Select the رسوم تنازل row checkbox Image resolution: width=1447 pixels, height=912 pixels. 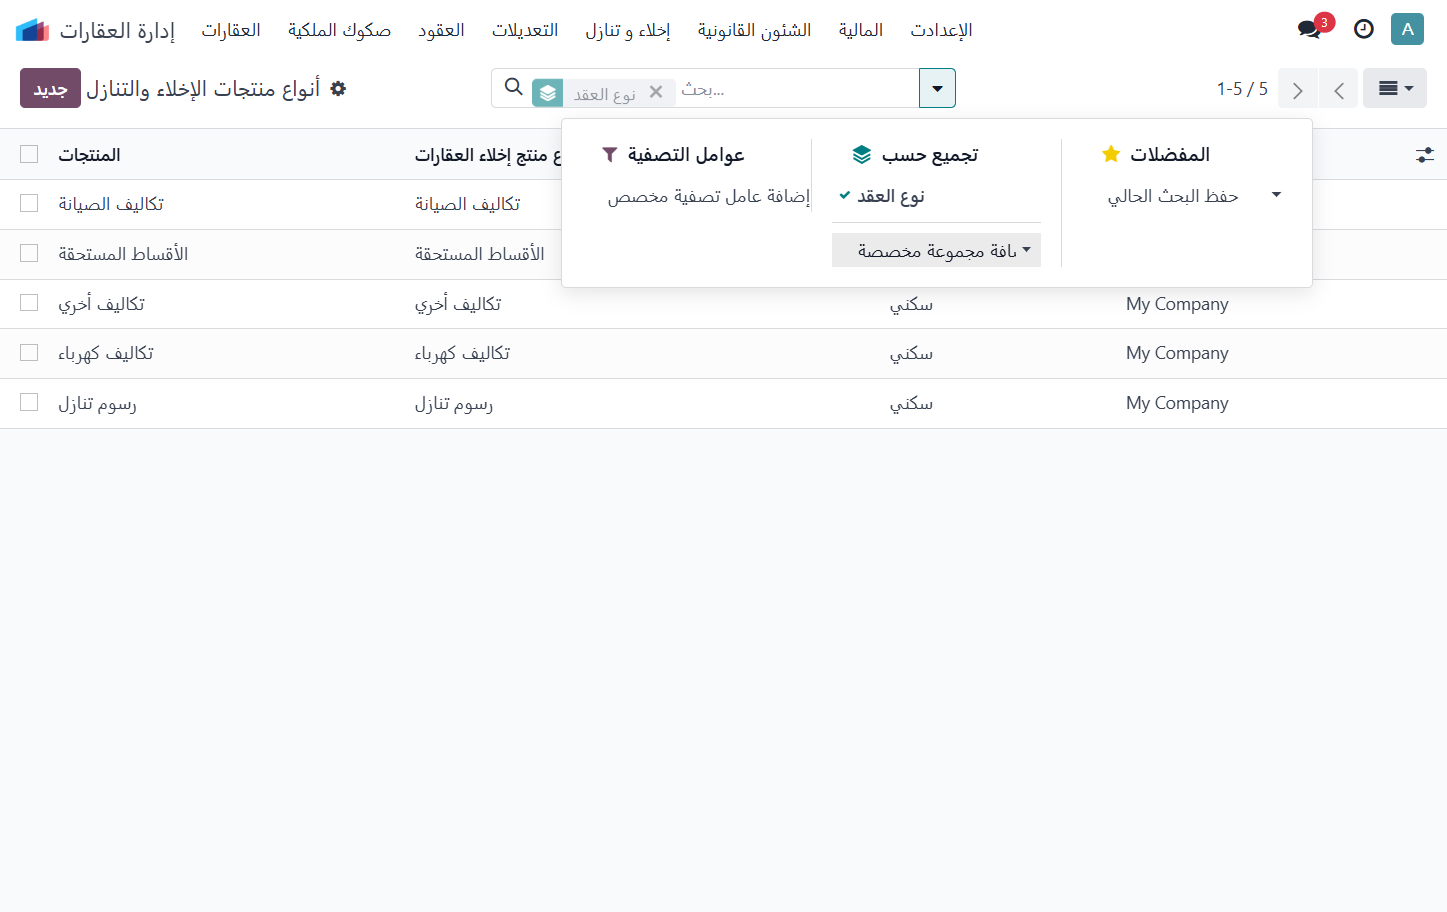click(29, 402)
